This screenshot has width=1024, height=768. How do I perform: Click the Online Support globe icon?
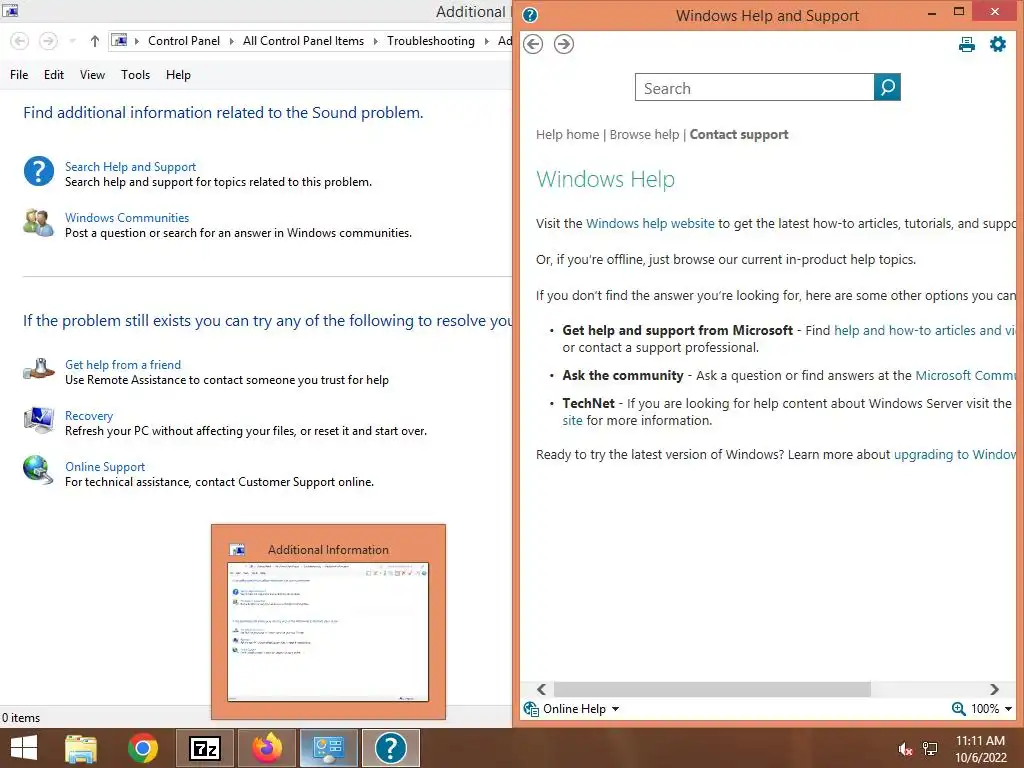pyautogui.click(x=39, y=470)
